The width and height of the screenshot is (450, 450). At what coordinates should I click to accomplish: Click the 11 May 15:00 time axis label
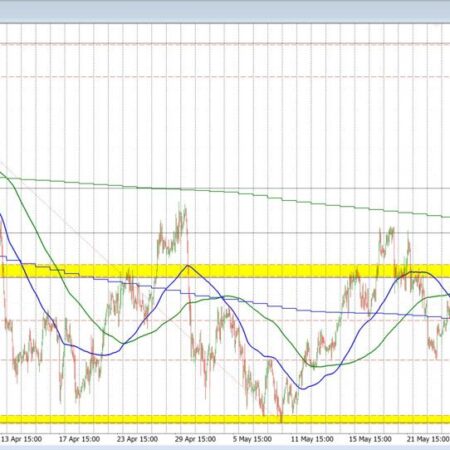(312, 439)
